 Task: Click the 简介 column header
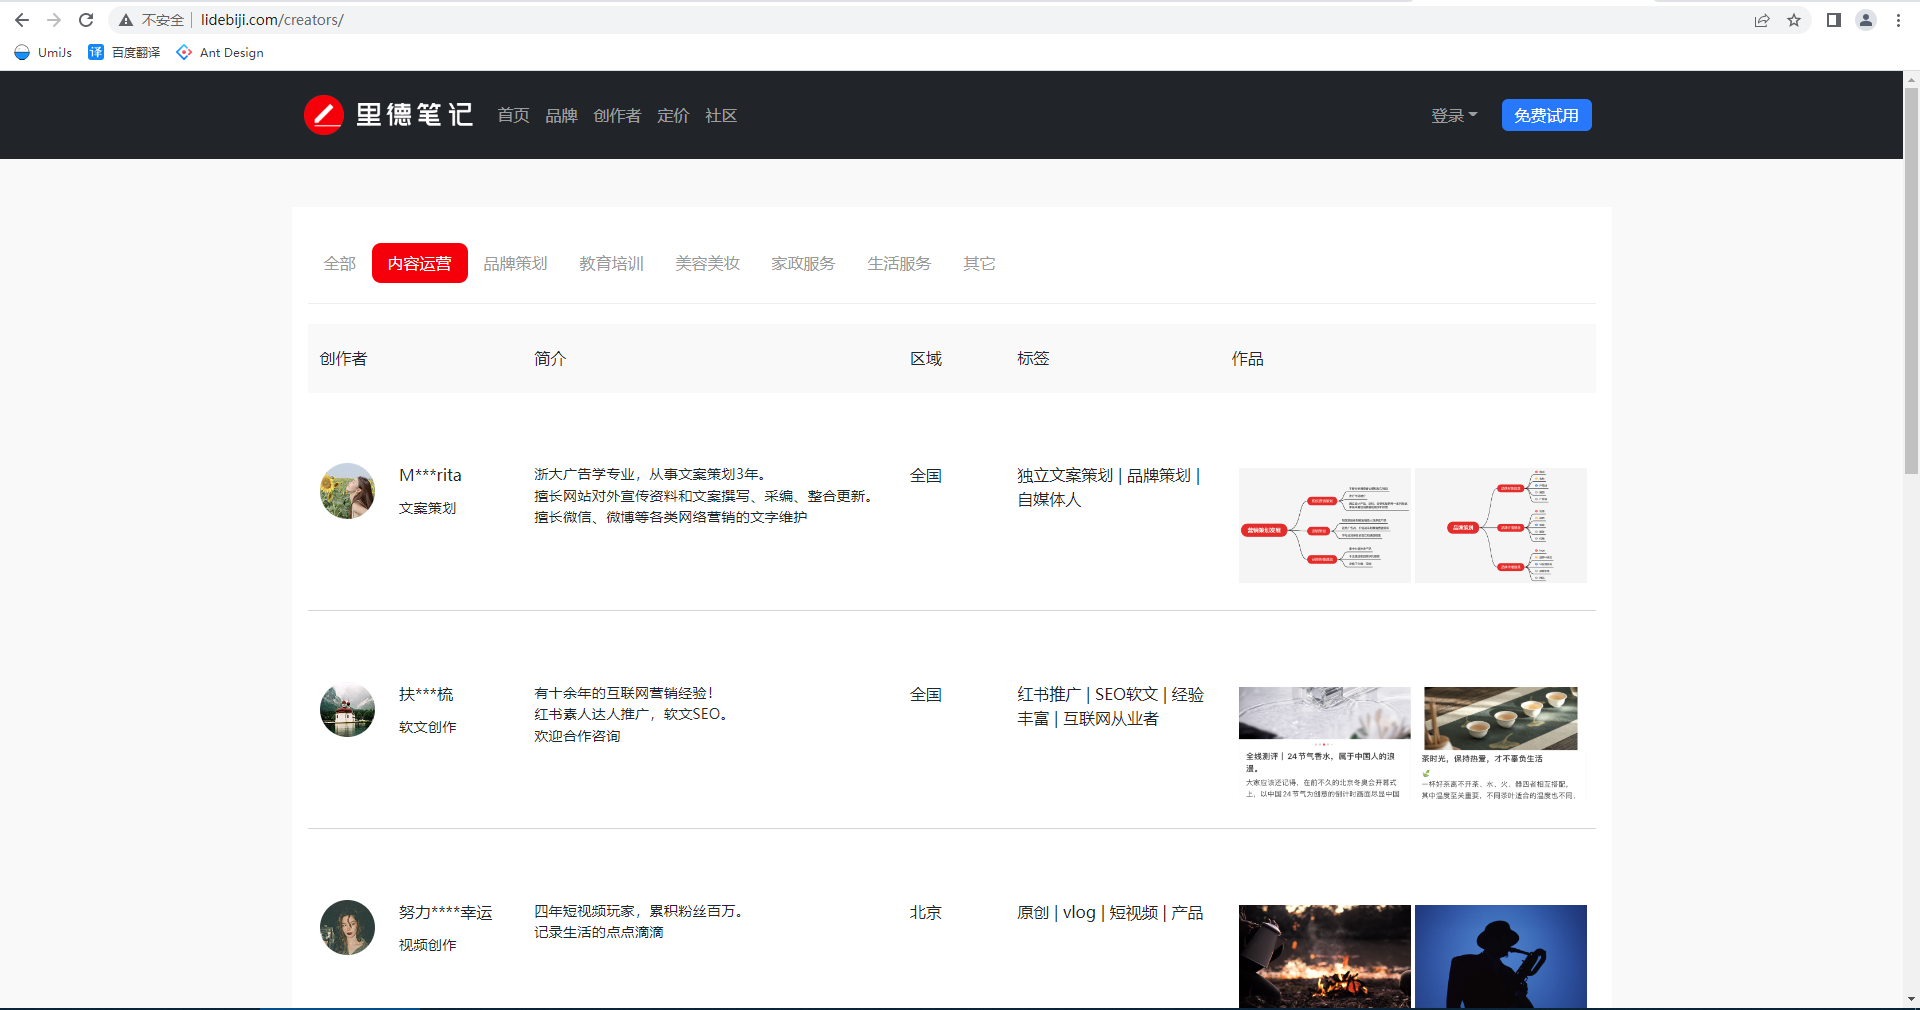(x=550, y=358)
